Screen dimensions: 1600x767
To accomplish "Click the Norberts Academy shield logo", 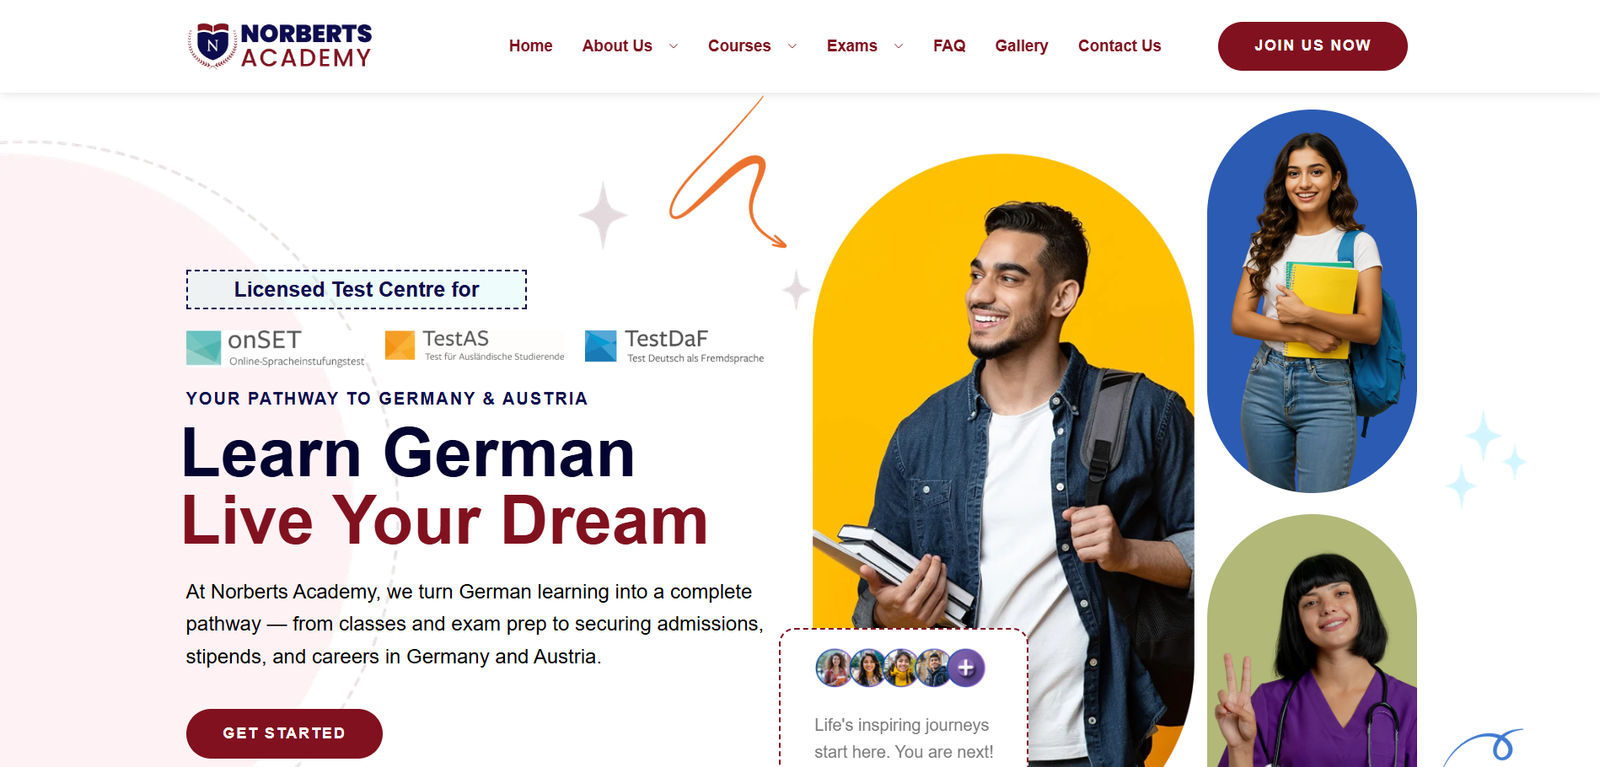I will point(212,45).
